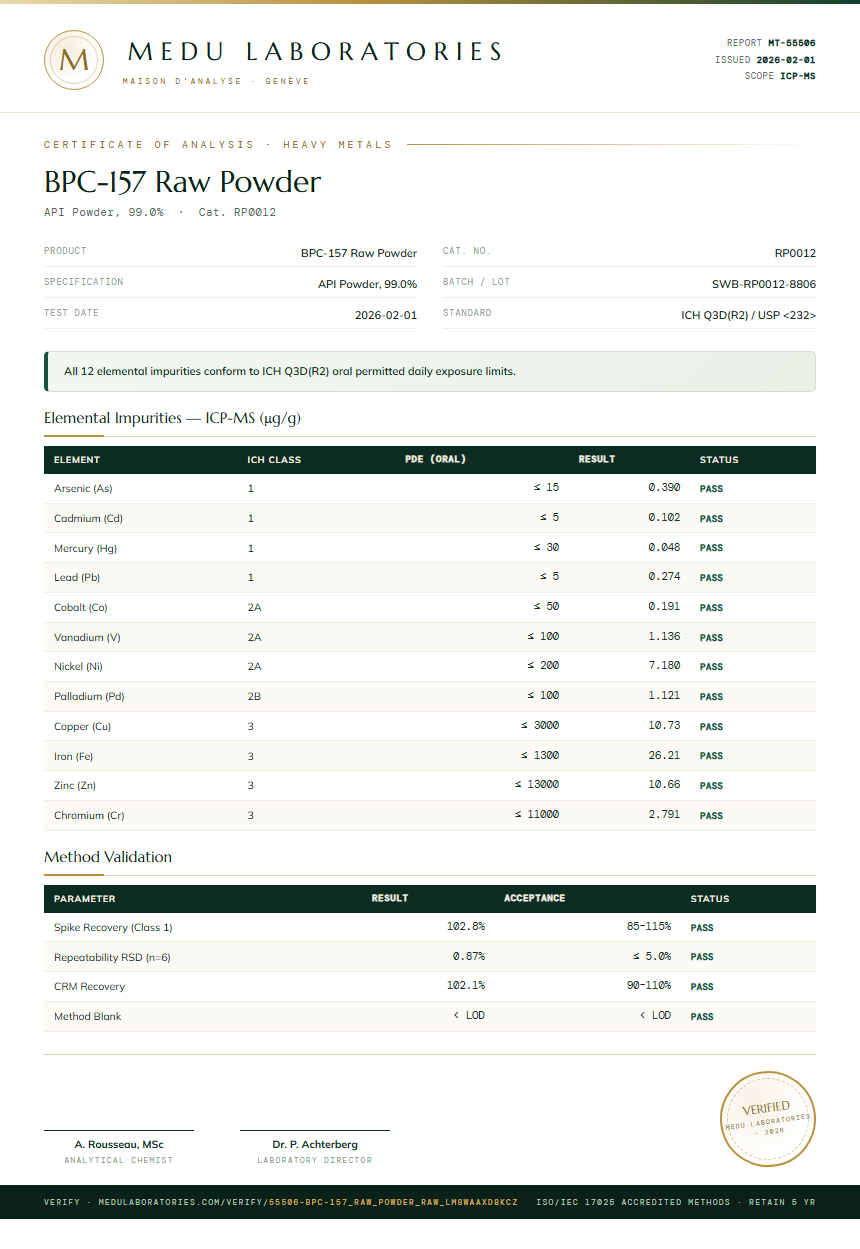Viewport: 860px width, 1249px height.
Task: Click the ICH CLASS column header
Action: point(274,460)
